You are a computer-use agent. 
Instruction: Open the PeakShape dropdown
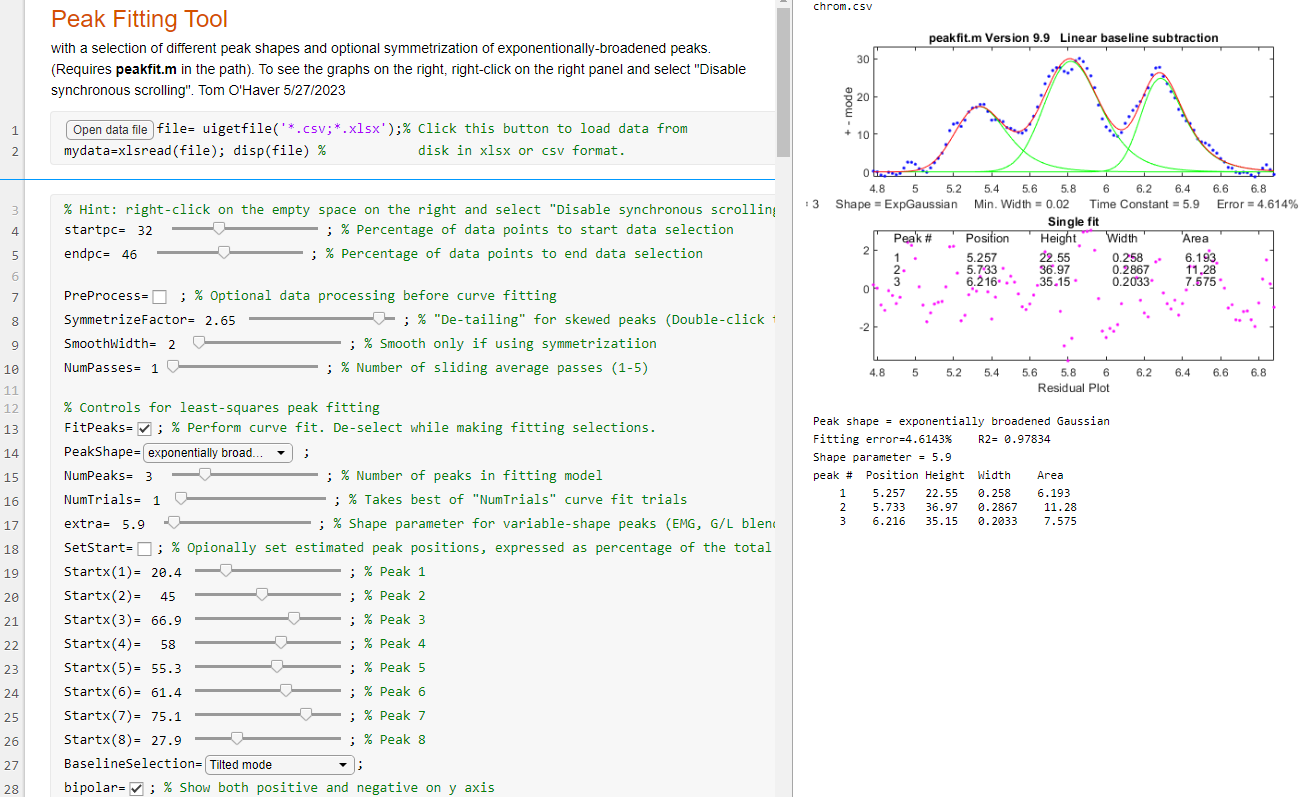click(217, 453)
